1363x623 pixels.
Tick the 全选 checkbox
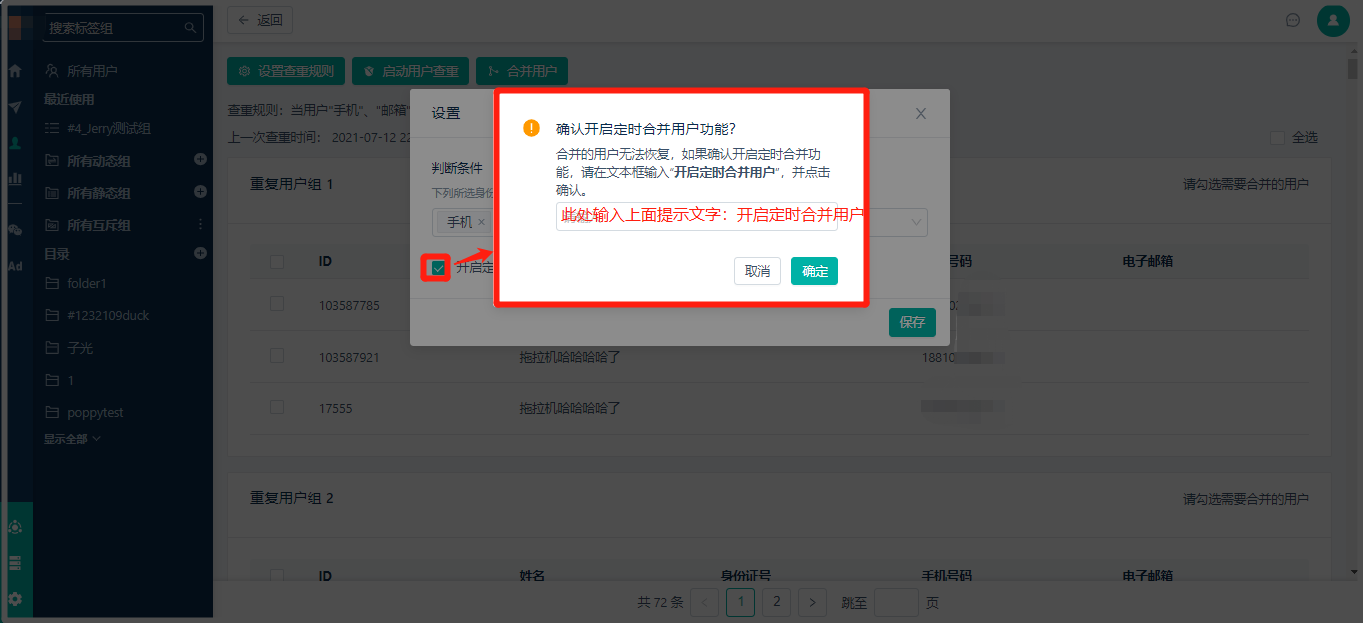[x=1277, y=138]
